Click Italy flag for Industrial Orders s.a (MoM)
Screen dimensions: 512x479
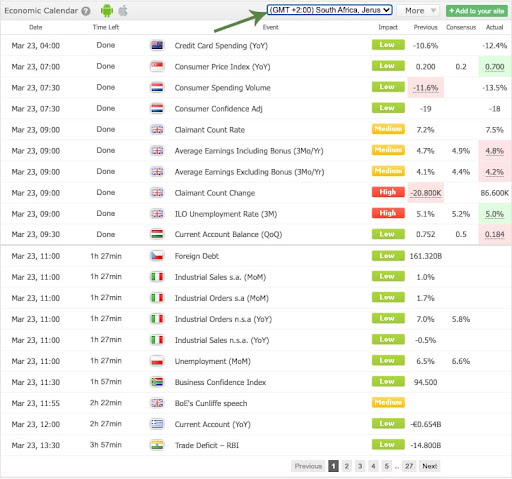point(157,298)
